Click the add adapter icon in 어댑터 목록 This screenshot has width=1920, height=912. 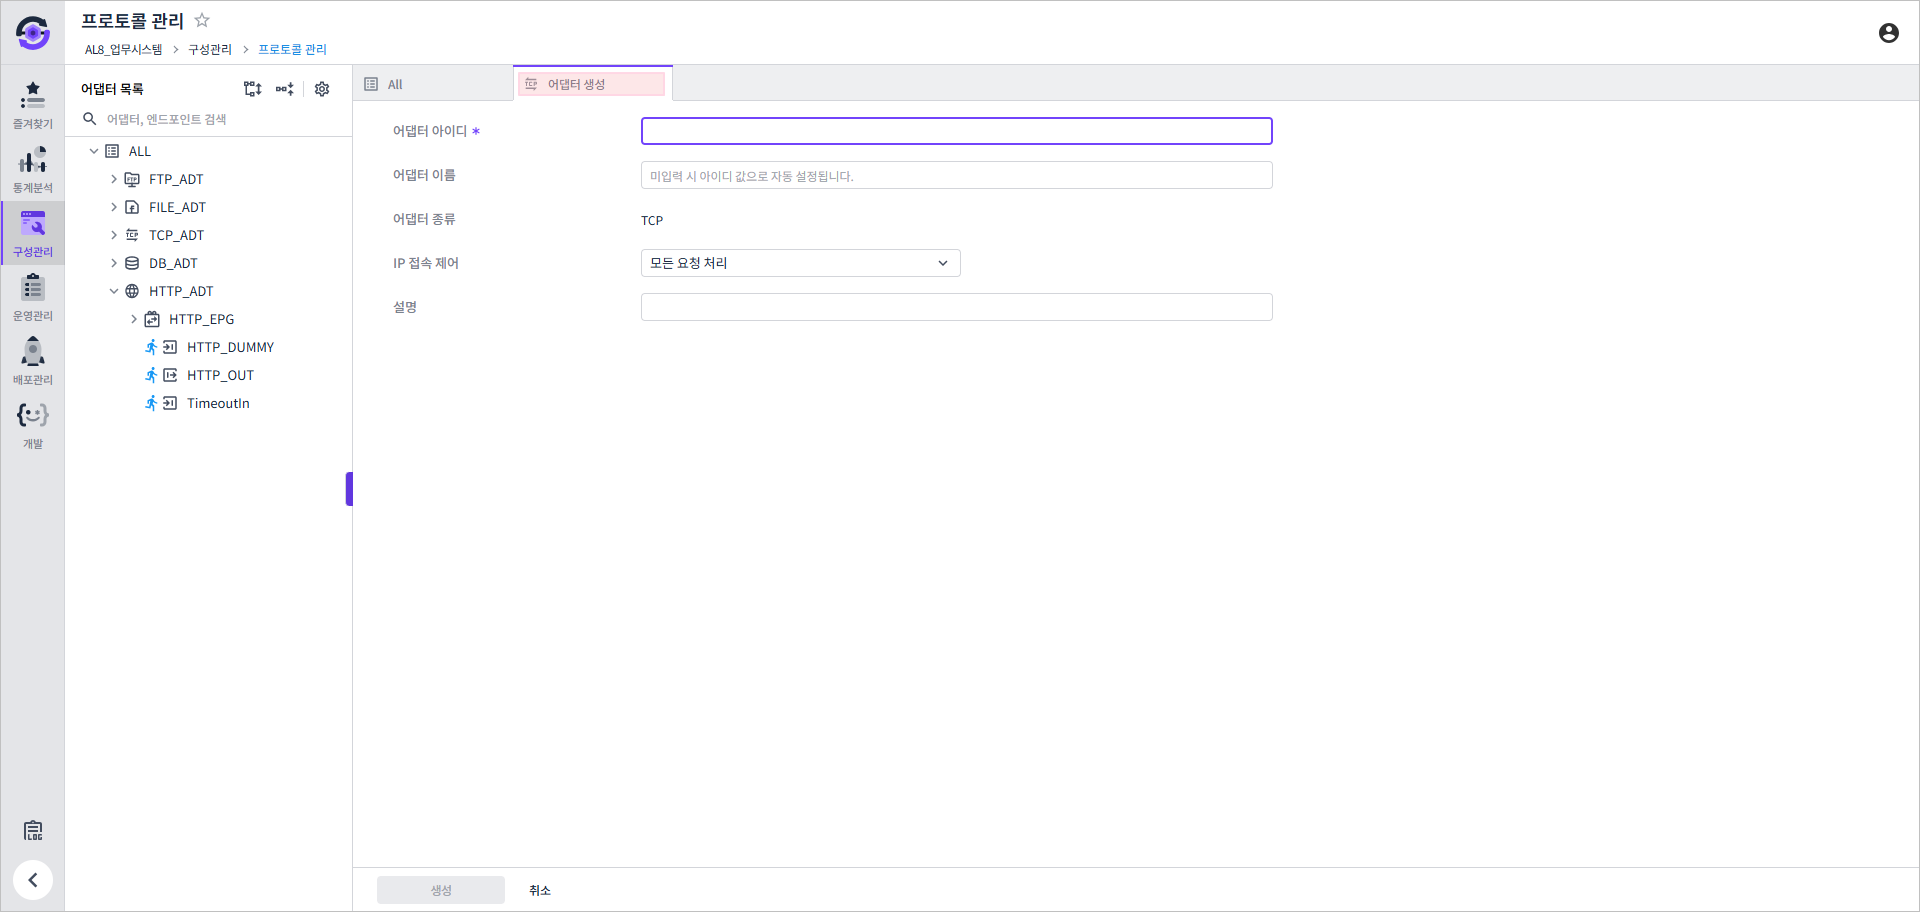click(x=253, y=89)
